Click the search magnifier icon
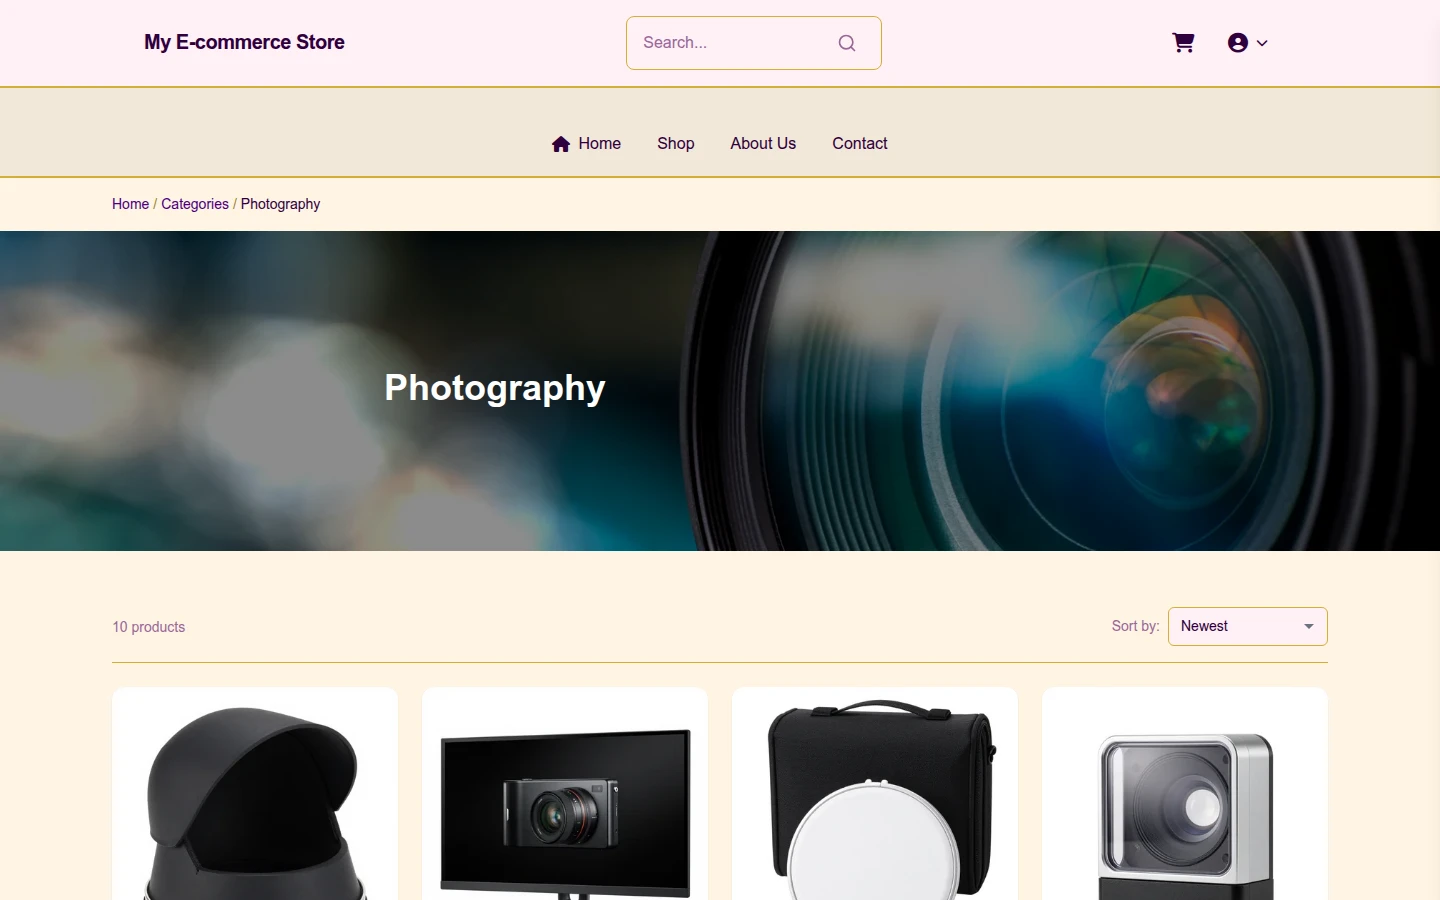The height and width of the screenshot is (900, 1440). (x=847, y=43)
